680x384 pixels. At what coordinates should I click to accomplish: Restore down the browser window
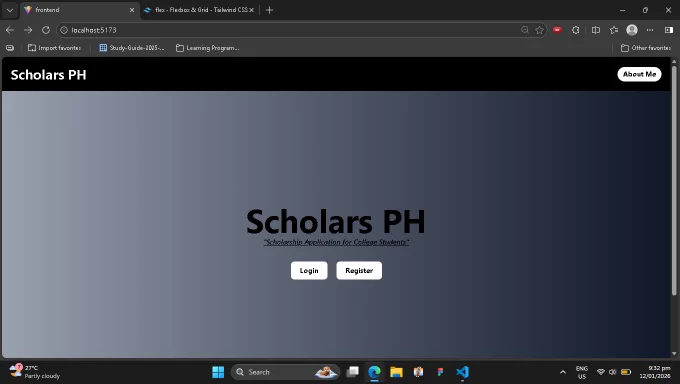pyautogui.click(x=645, y=10)
